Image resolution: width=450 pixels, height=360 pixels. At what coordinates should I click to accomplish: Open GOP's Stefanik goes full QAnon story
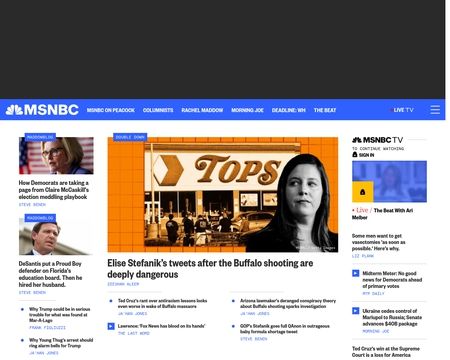[285, 329]
